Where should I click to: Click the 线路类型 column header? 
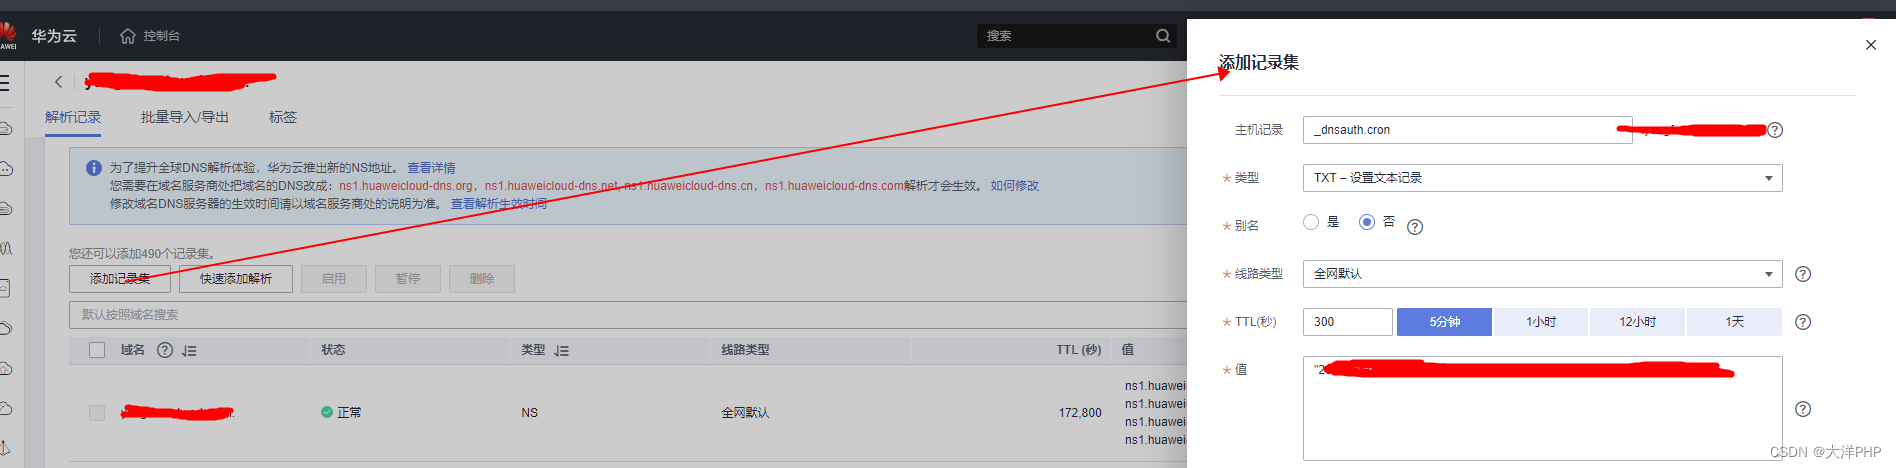[746, 350]
